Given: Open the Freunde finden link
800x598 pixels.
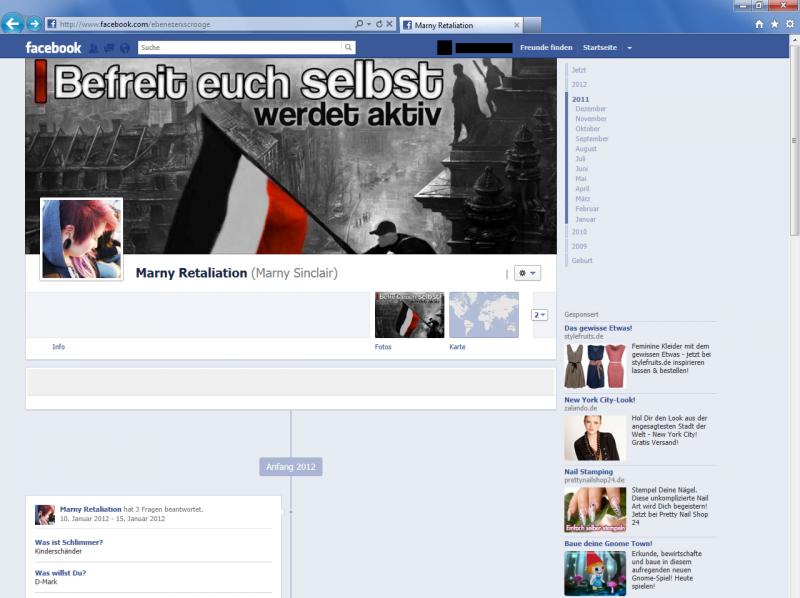Looking at the screenshot, I should [545, 46].
